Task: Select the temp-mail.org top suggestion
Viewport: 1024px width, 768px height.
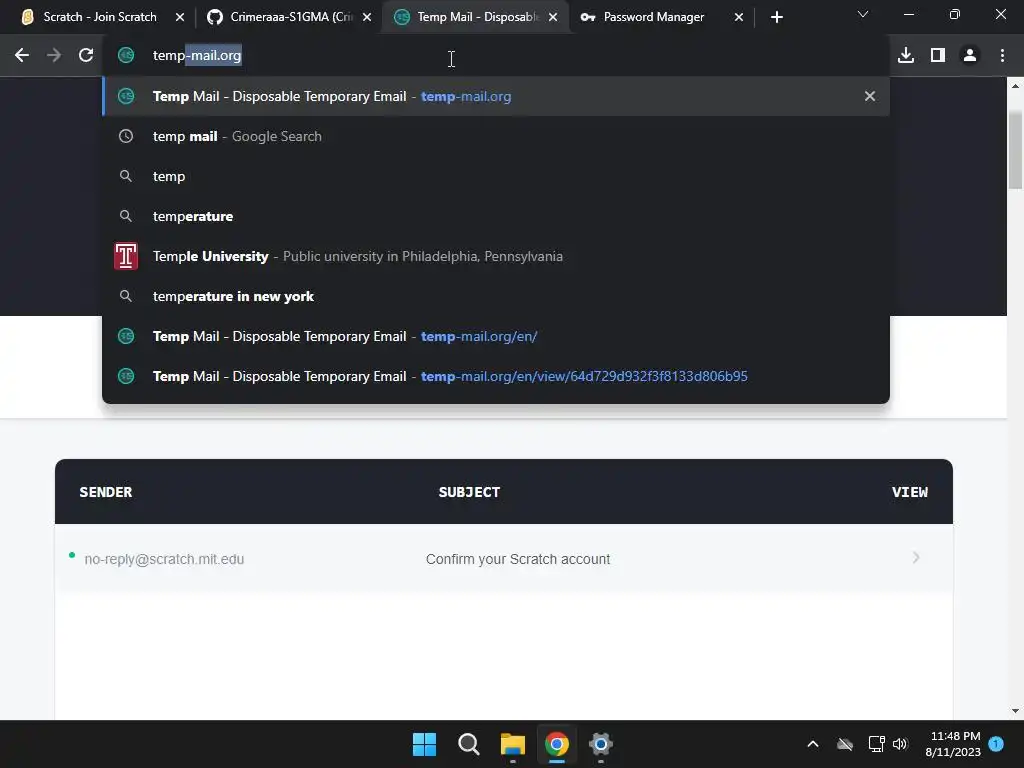Action: coord(496,96)
